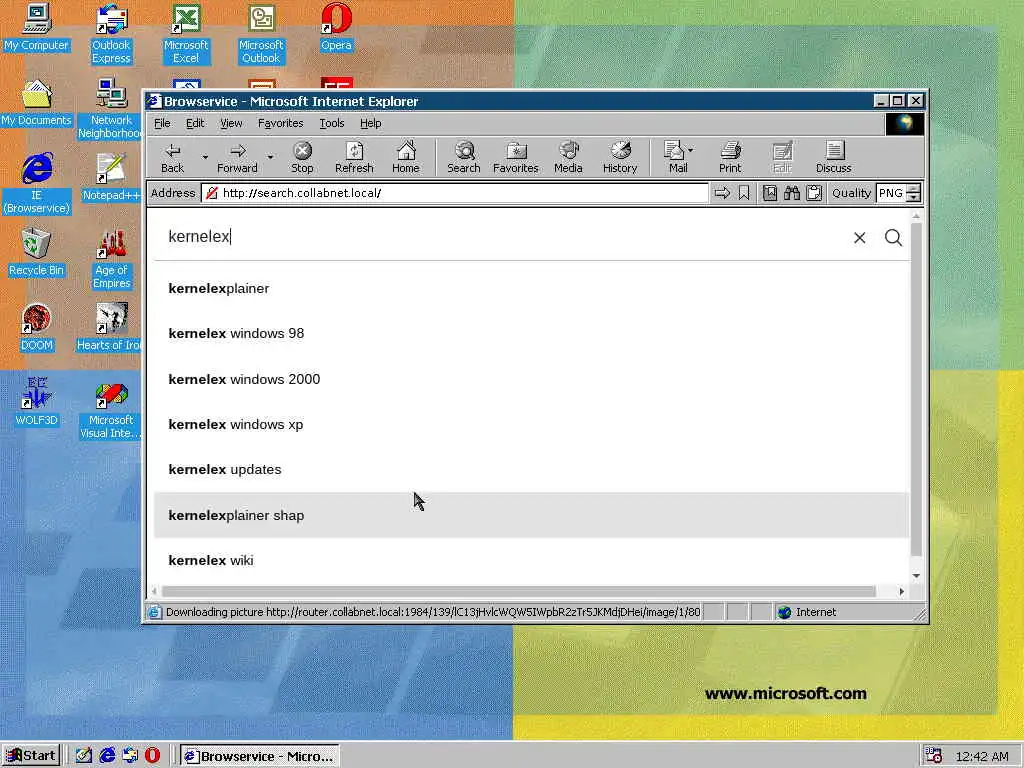Select the DOOM desktop icon
This screenshot has width=1024, height=768.
[36, 328]
